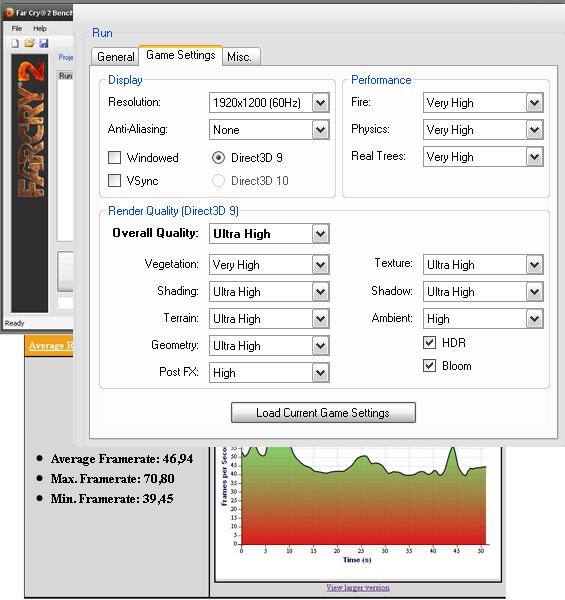Open the Anti-Aliasing dropdown
The width and height of the screenshot is (565, 600).
269,129
